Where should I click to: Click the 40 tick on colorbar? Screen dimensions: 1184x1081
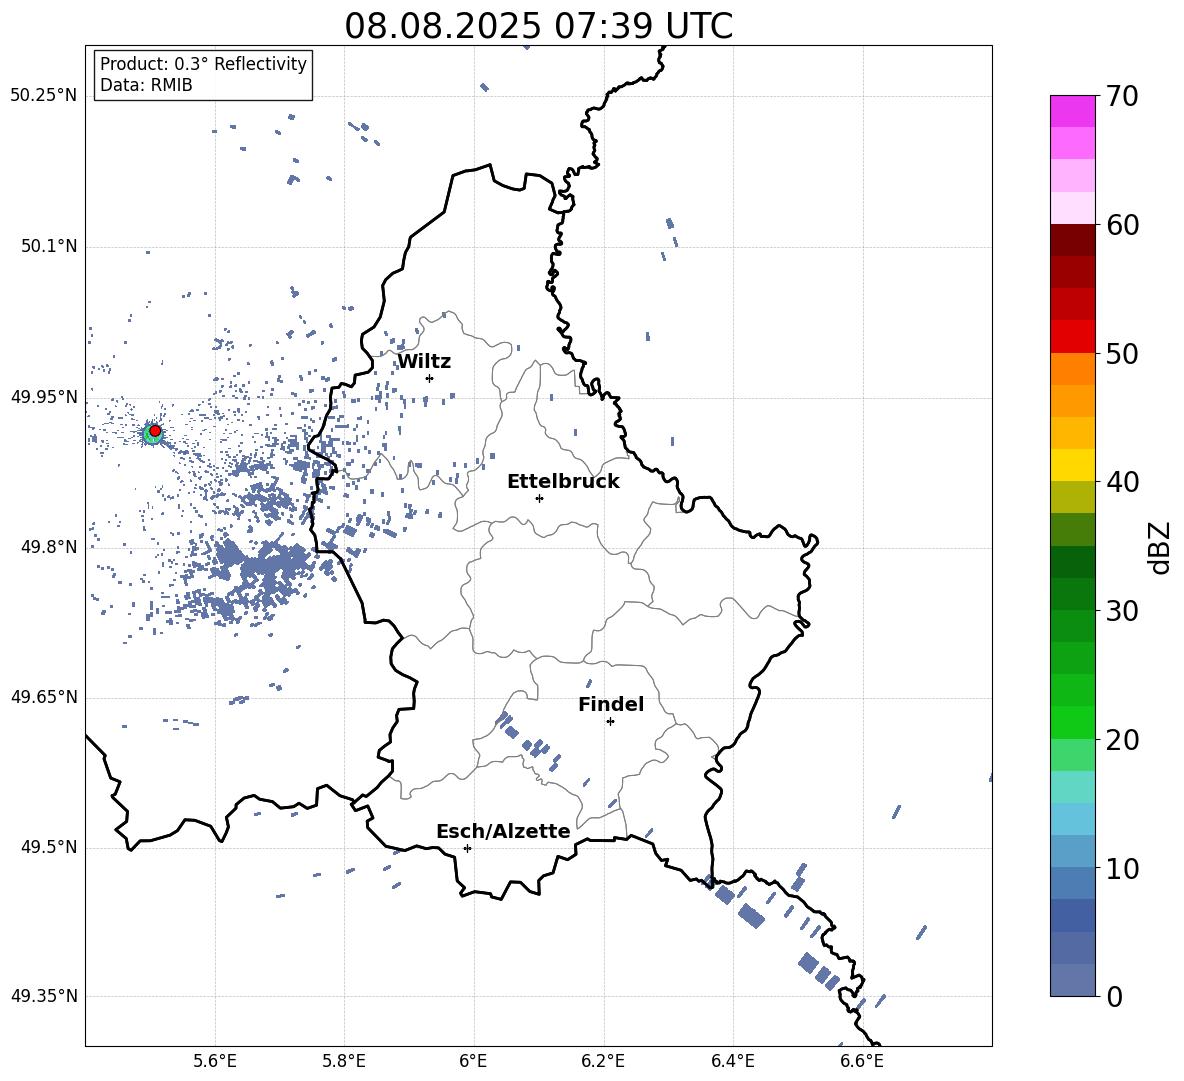click(1122, 482)
